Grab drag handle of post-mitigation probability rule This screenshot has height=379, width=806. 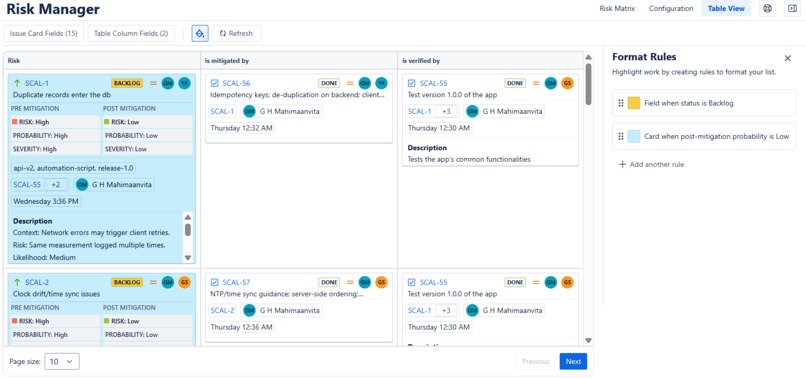(x=620, y=136)
